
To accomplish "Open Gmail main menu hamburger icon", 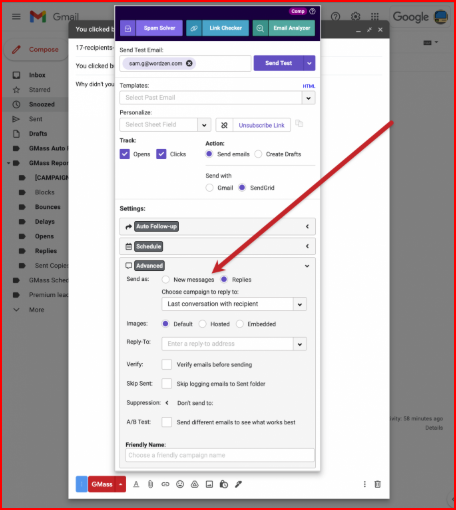I will 16,16.
